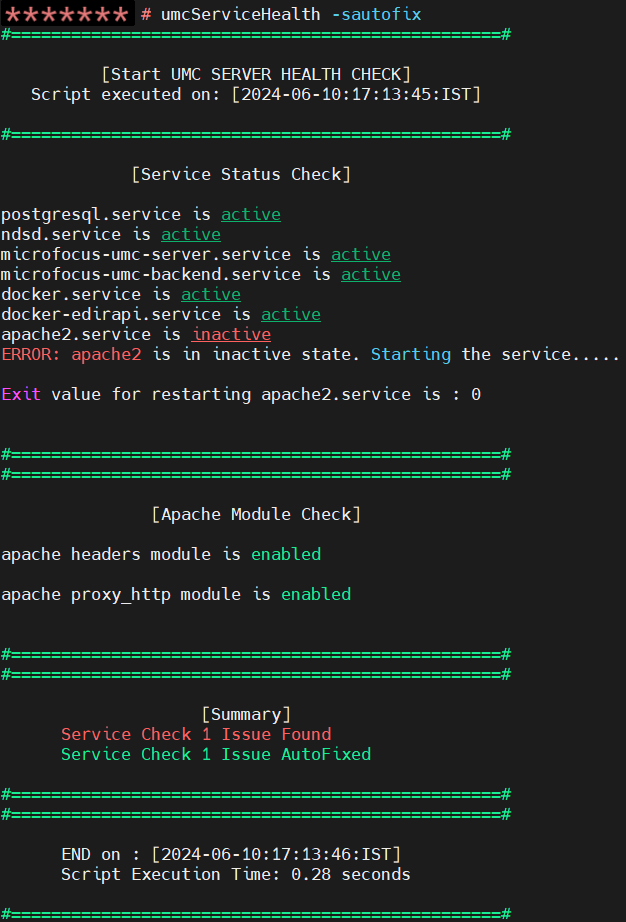The image size is (626, 922).
Task: Click enabled status for apache proxy_http module
Action: coord(316,594)
